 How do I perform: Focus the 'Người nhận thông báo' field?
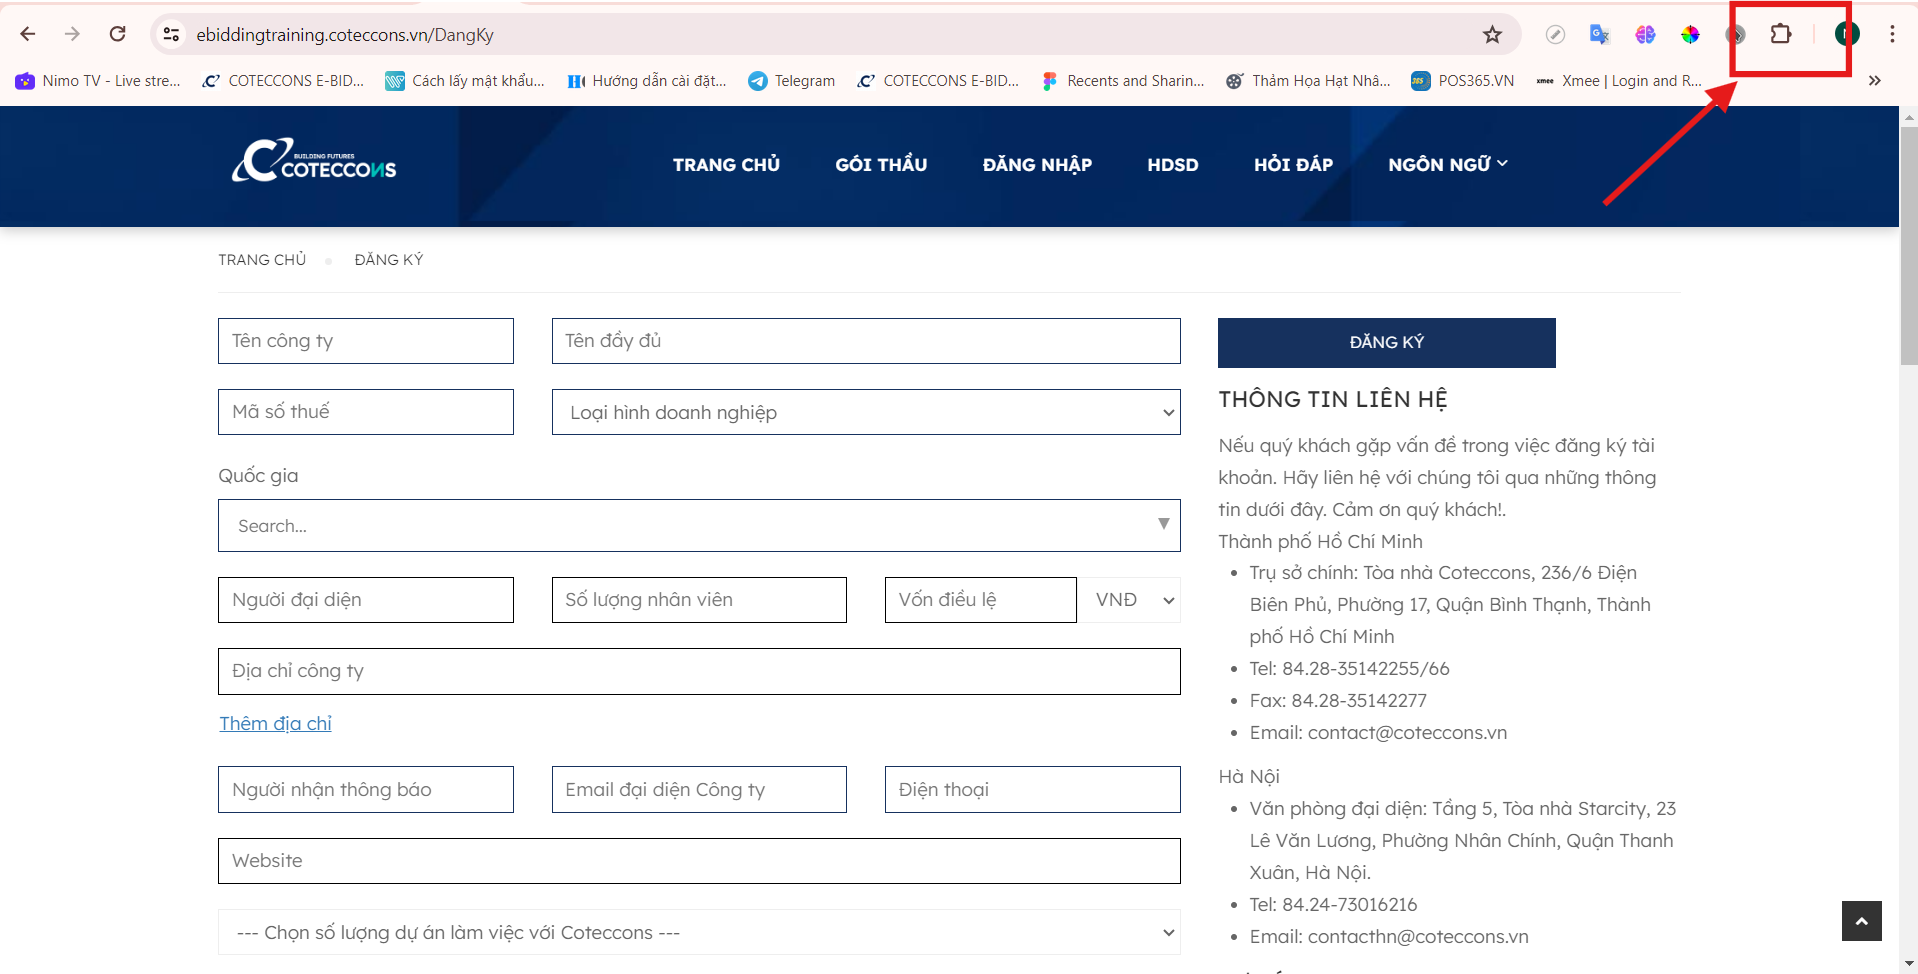[x=366, y=789]
